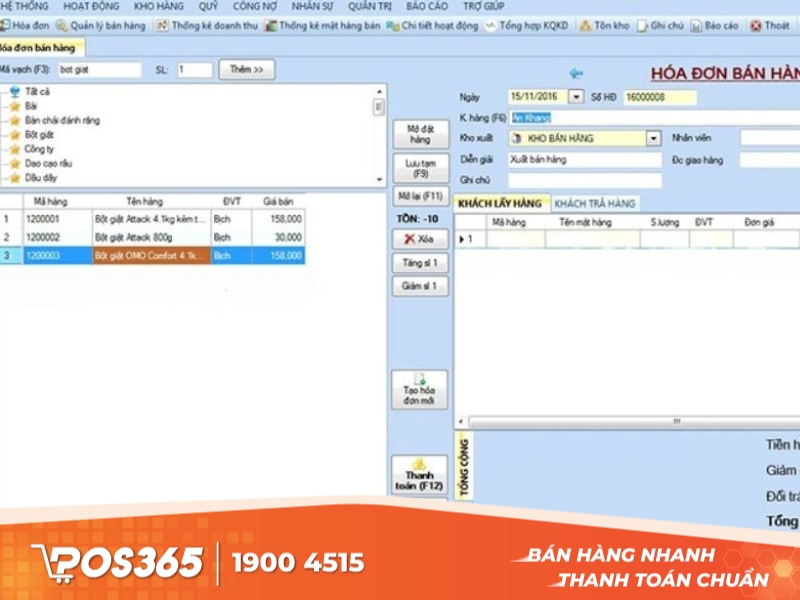This screenshot has width=800, height=600.
Task: Click the Thêm >> button
Action: [246, 70]
